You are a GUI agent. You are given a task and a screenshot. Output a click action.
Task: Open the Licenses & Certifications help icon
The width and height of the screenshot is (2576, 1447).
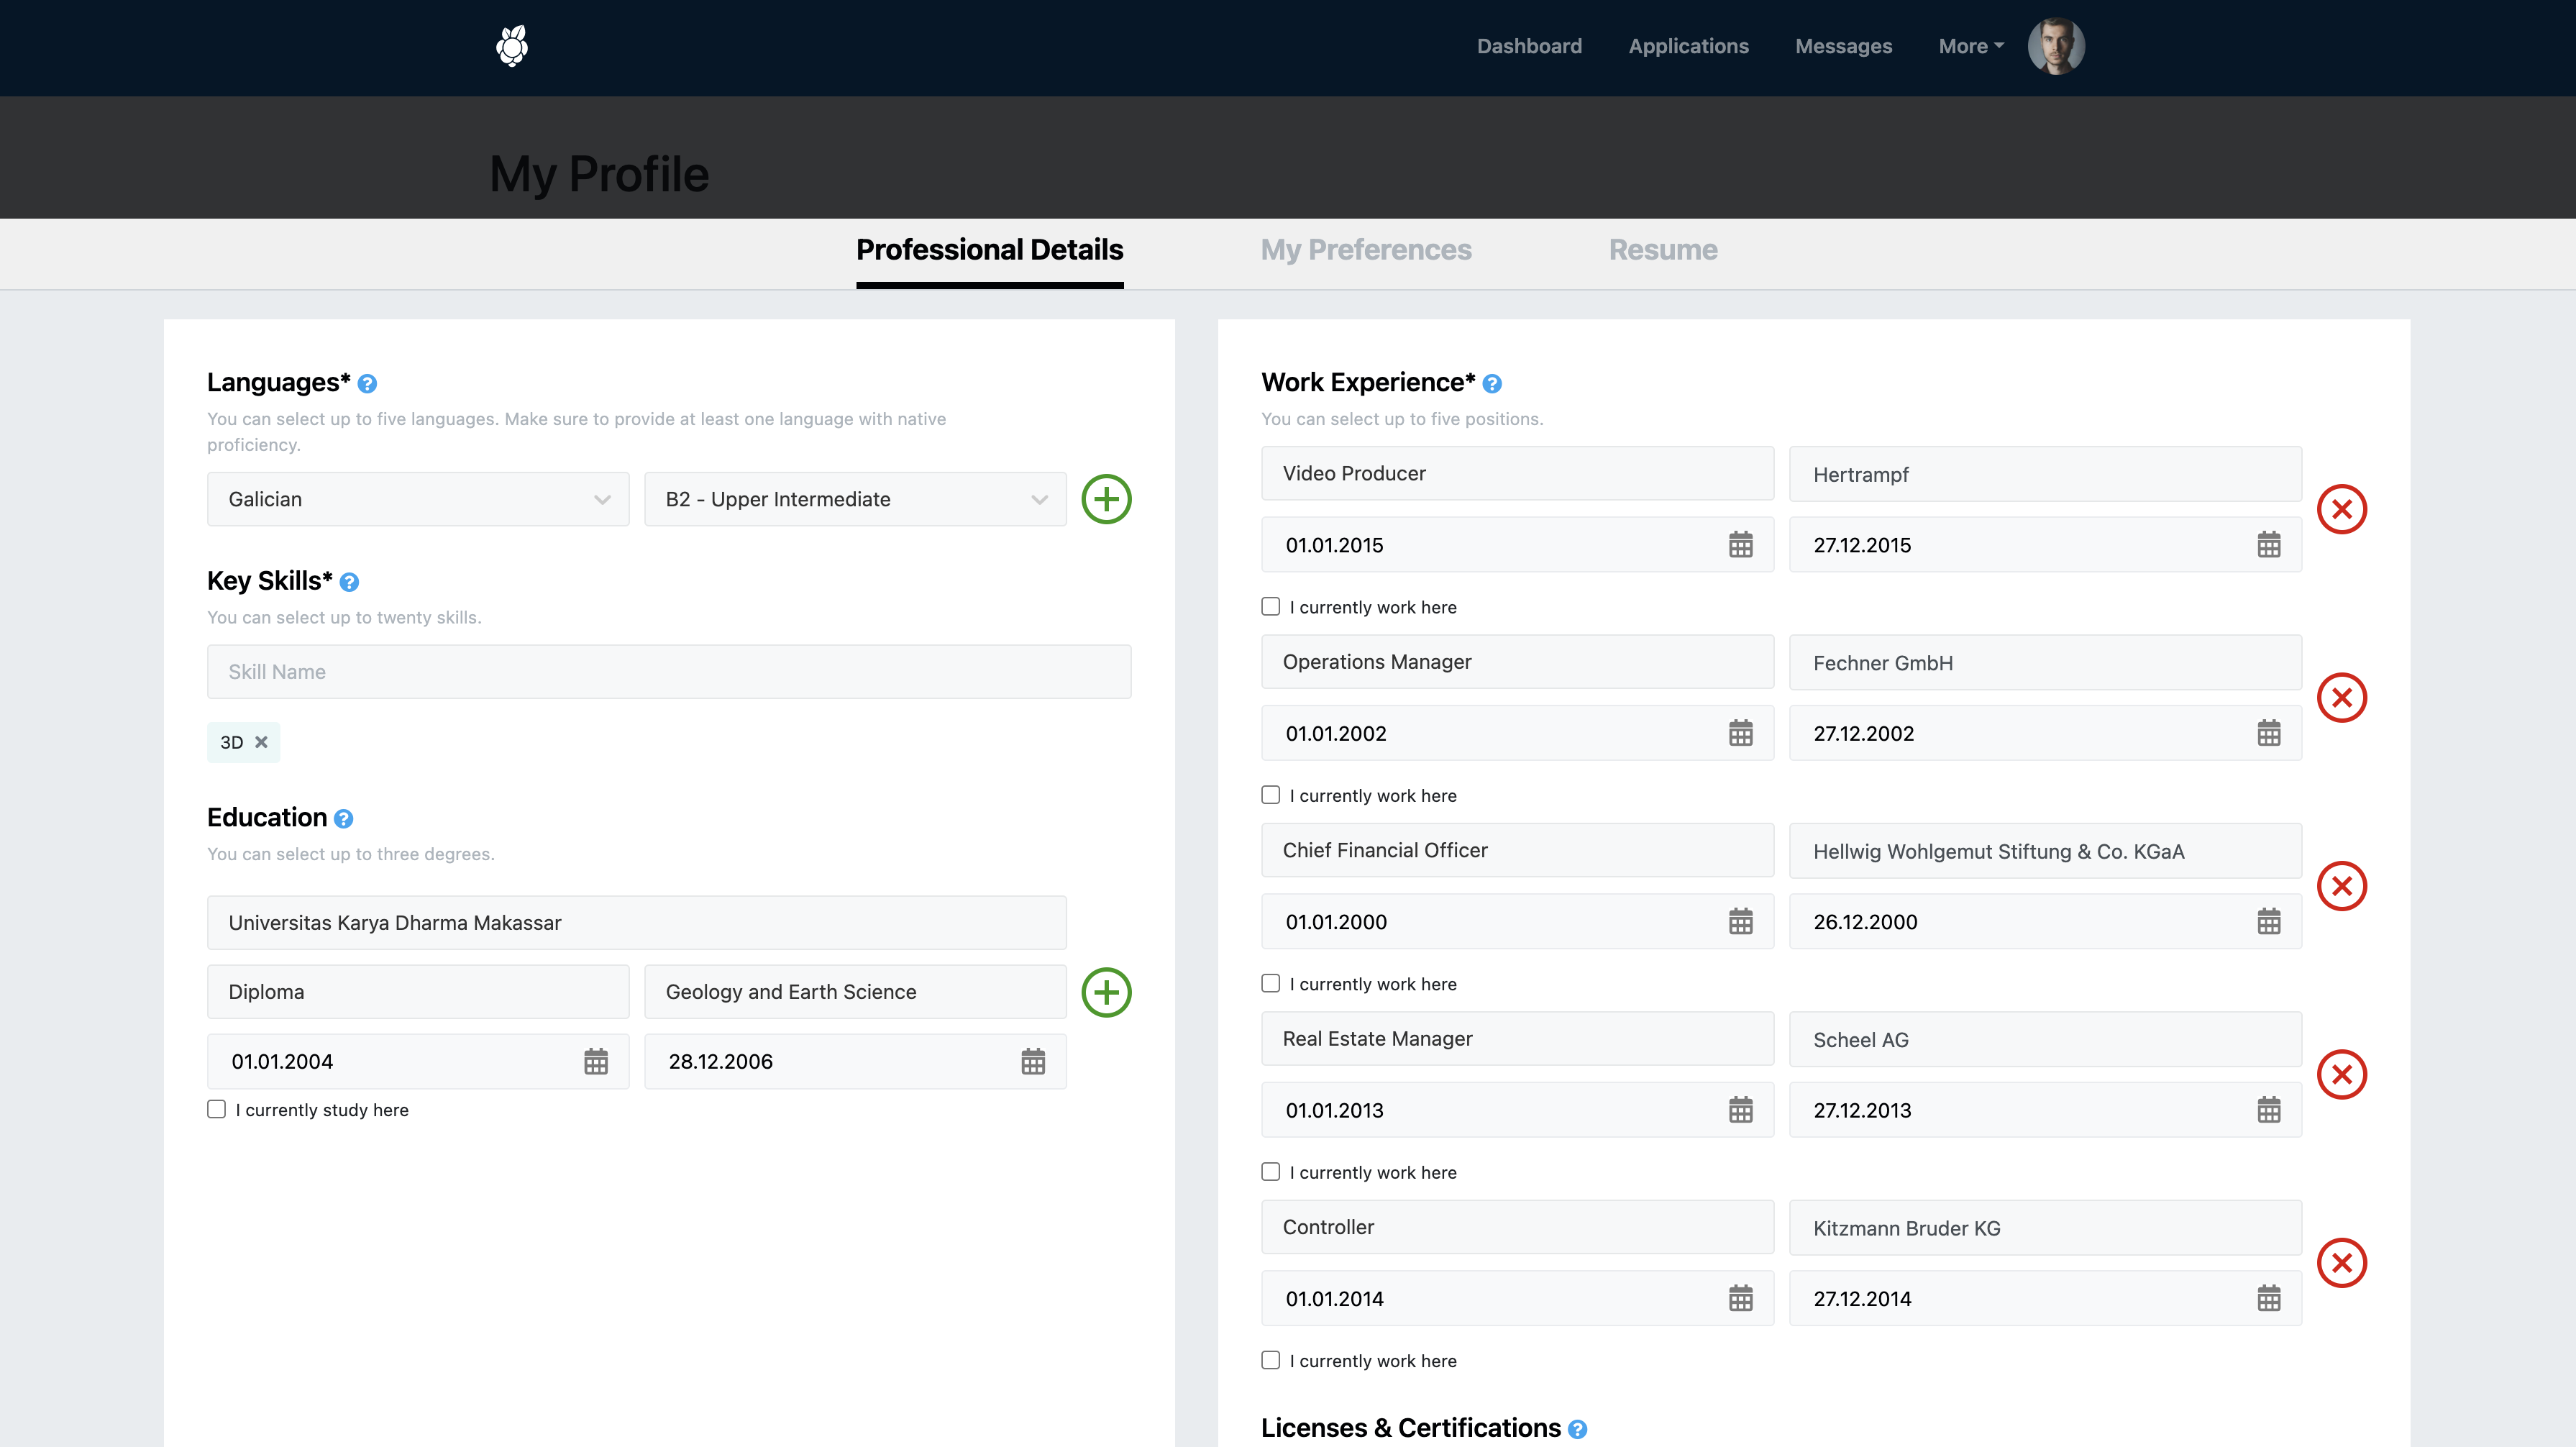1577,1430
